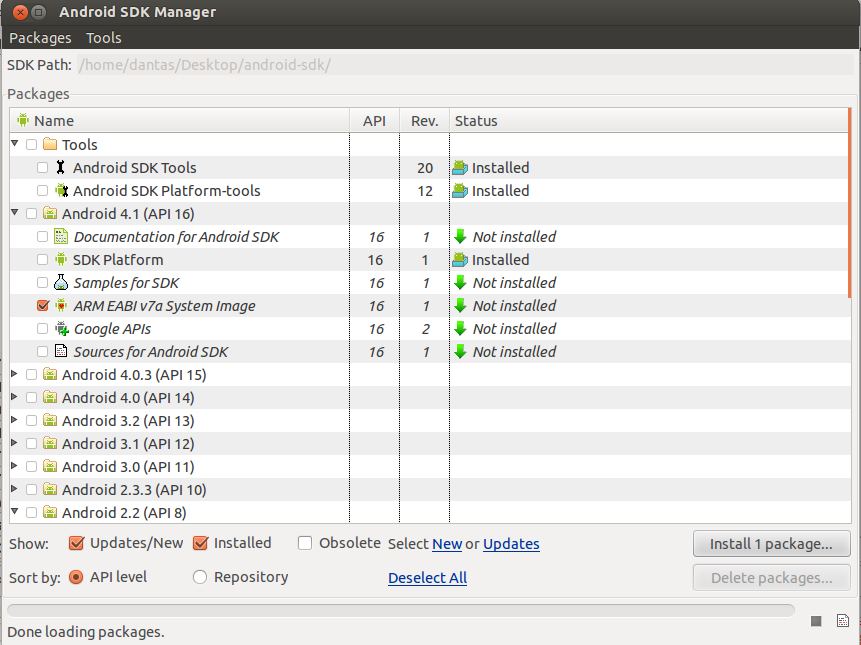Click the stop loading square icon

tap(816, 621)
